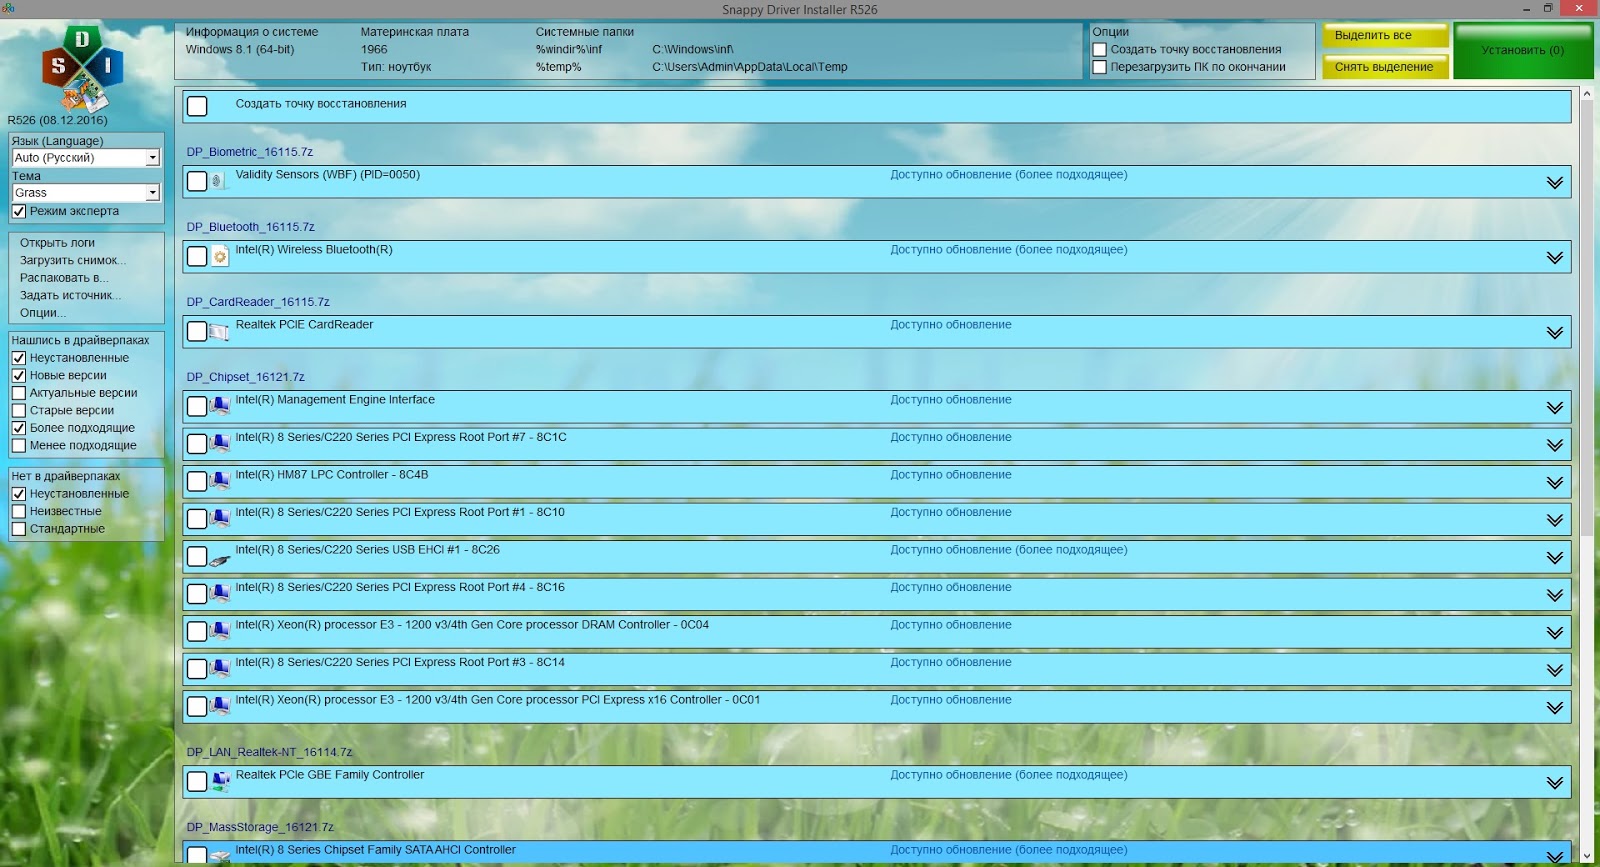1600x867 pixels.
Task: Expand the Validity Sensors driver details
Action: [1555, 183]
